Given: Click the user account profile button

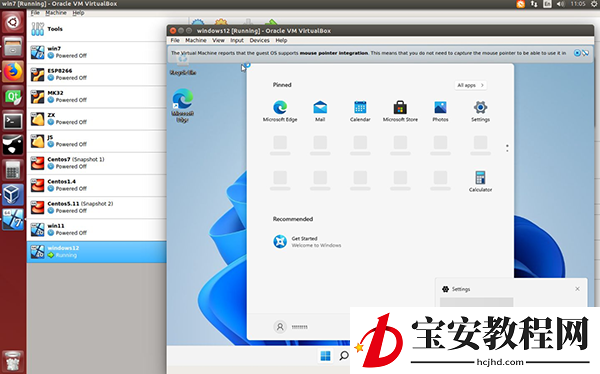Looking at the screenshot, I should pyautogui.click(x=291, y=327).
